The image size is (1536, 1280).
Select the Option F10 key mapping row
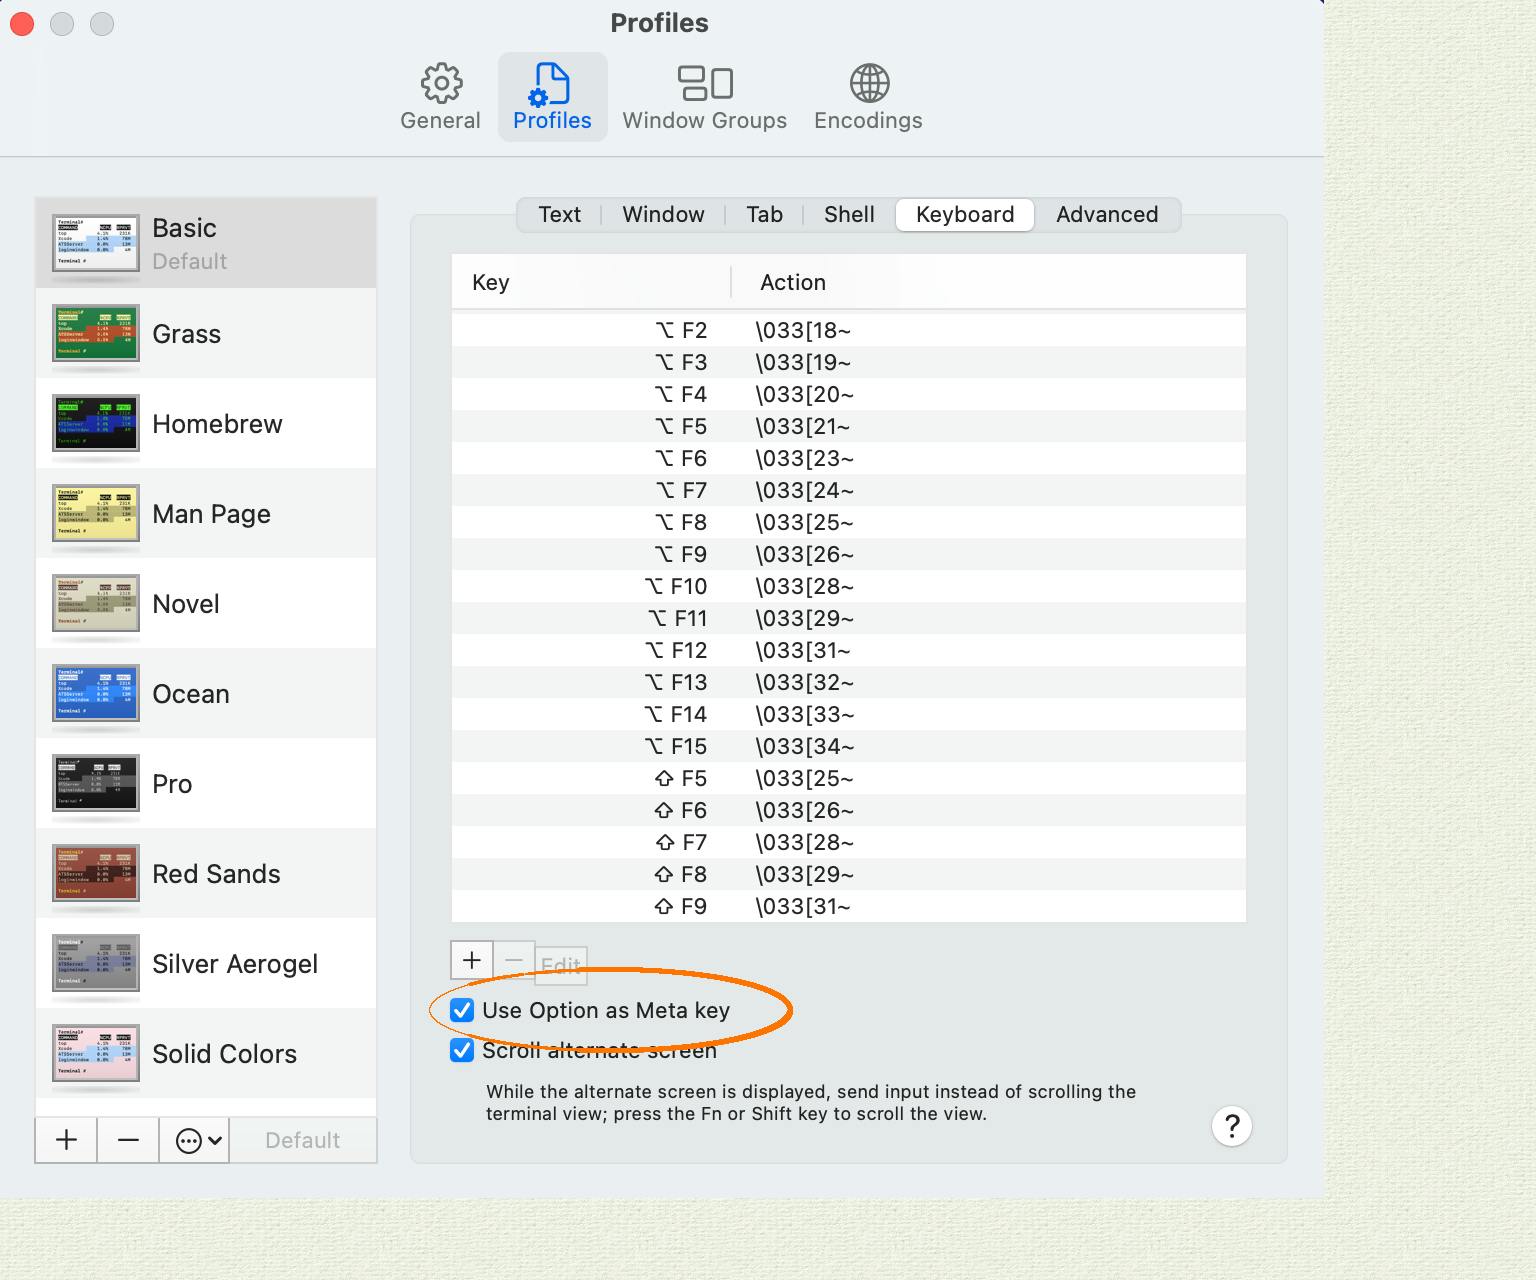pyautogui.click(x=848, y=586)
